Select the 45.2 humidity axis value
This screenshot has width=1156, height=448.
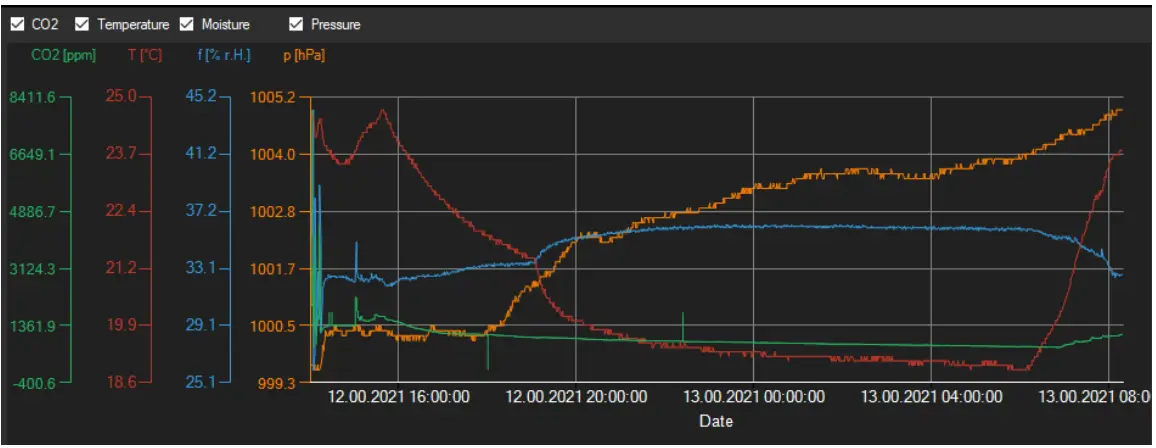click(200, 97)
